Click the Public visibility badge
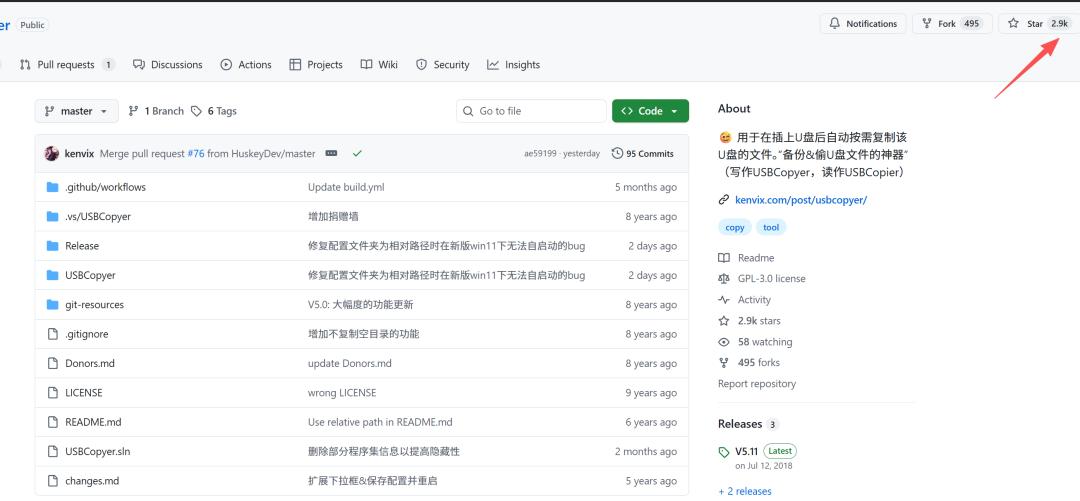The image size is (1080, 501). pyautogui.click(x=32, y=25)
